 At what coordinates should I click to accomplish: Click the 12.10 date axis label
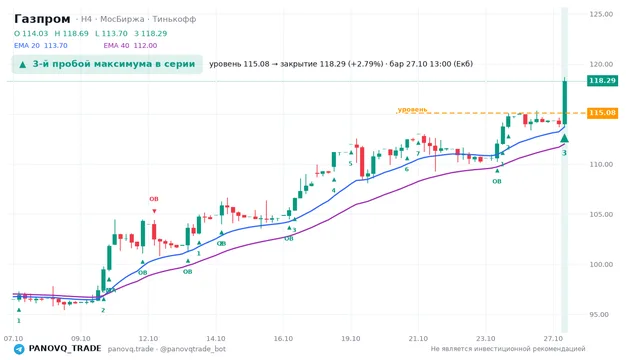[148, 339]
